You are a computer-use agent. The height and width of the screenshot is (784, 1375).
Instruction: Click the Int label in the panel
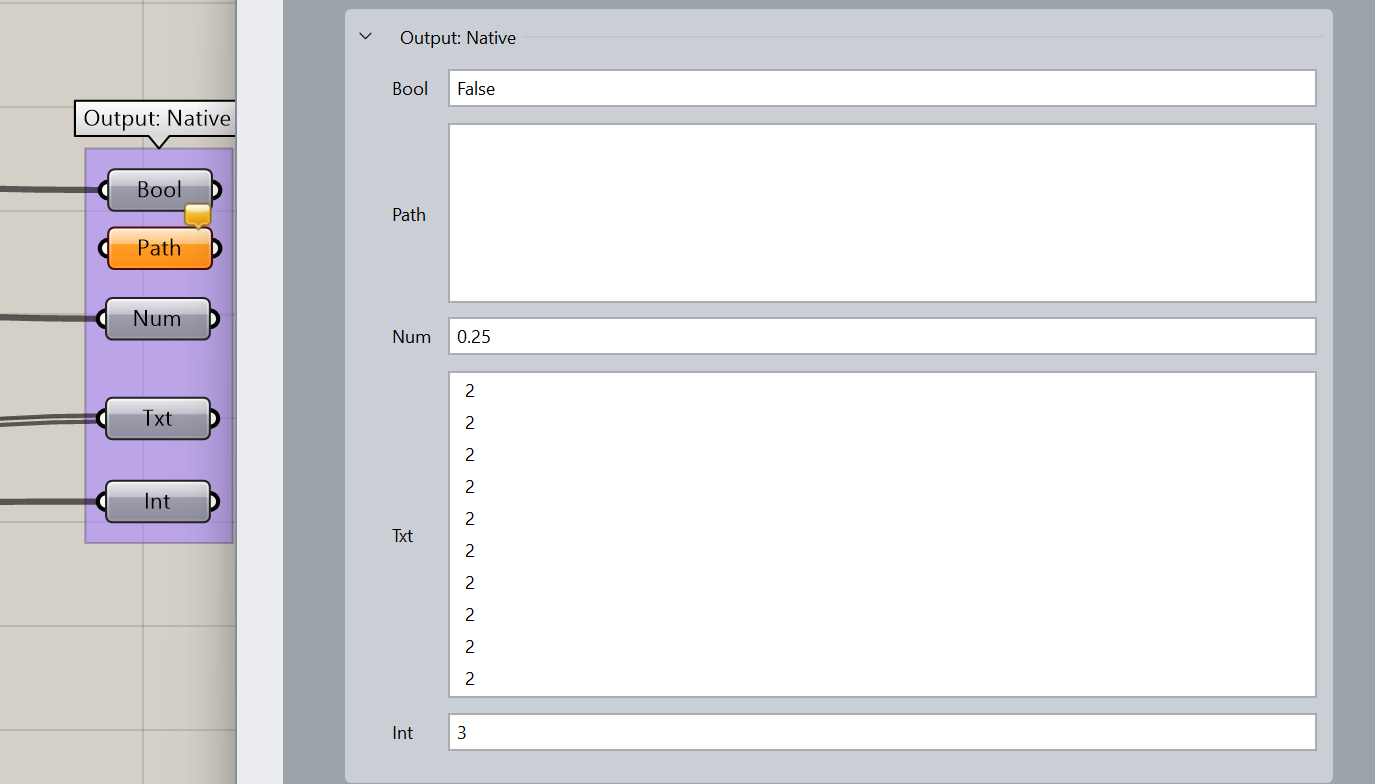[x=402, y=733]
